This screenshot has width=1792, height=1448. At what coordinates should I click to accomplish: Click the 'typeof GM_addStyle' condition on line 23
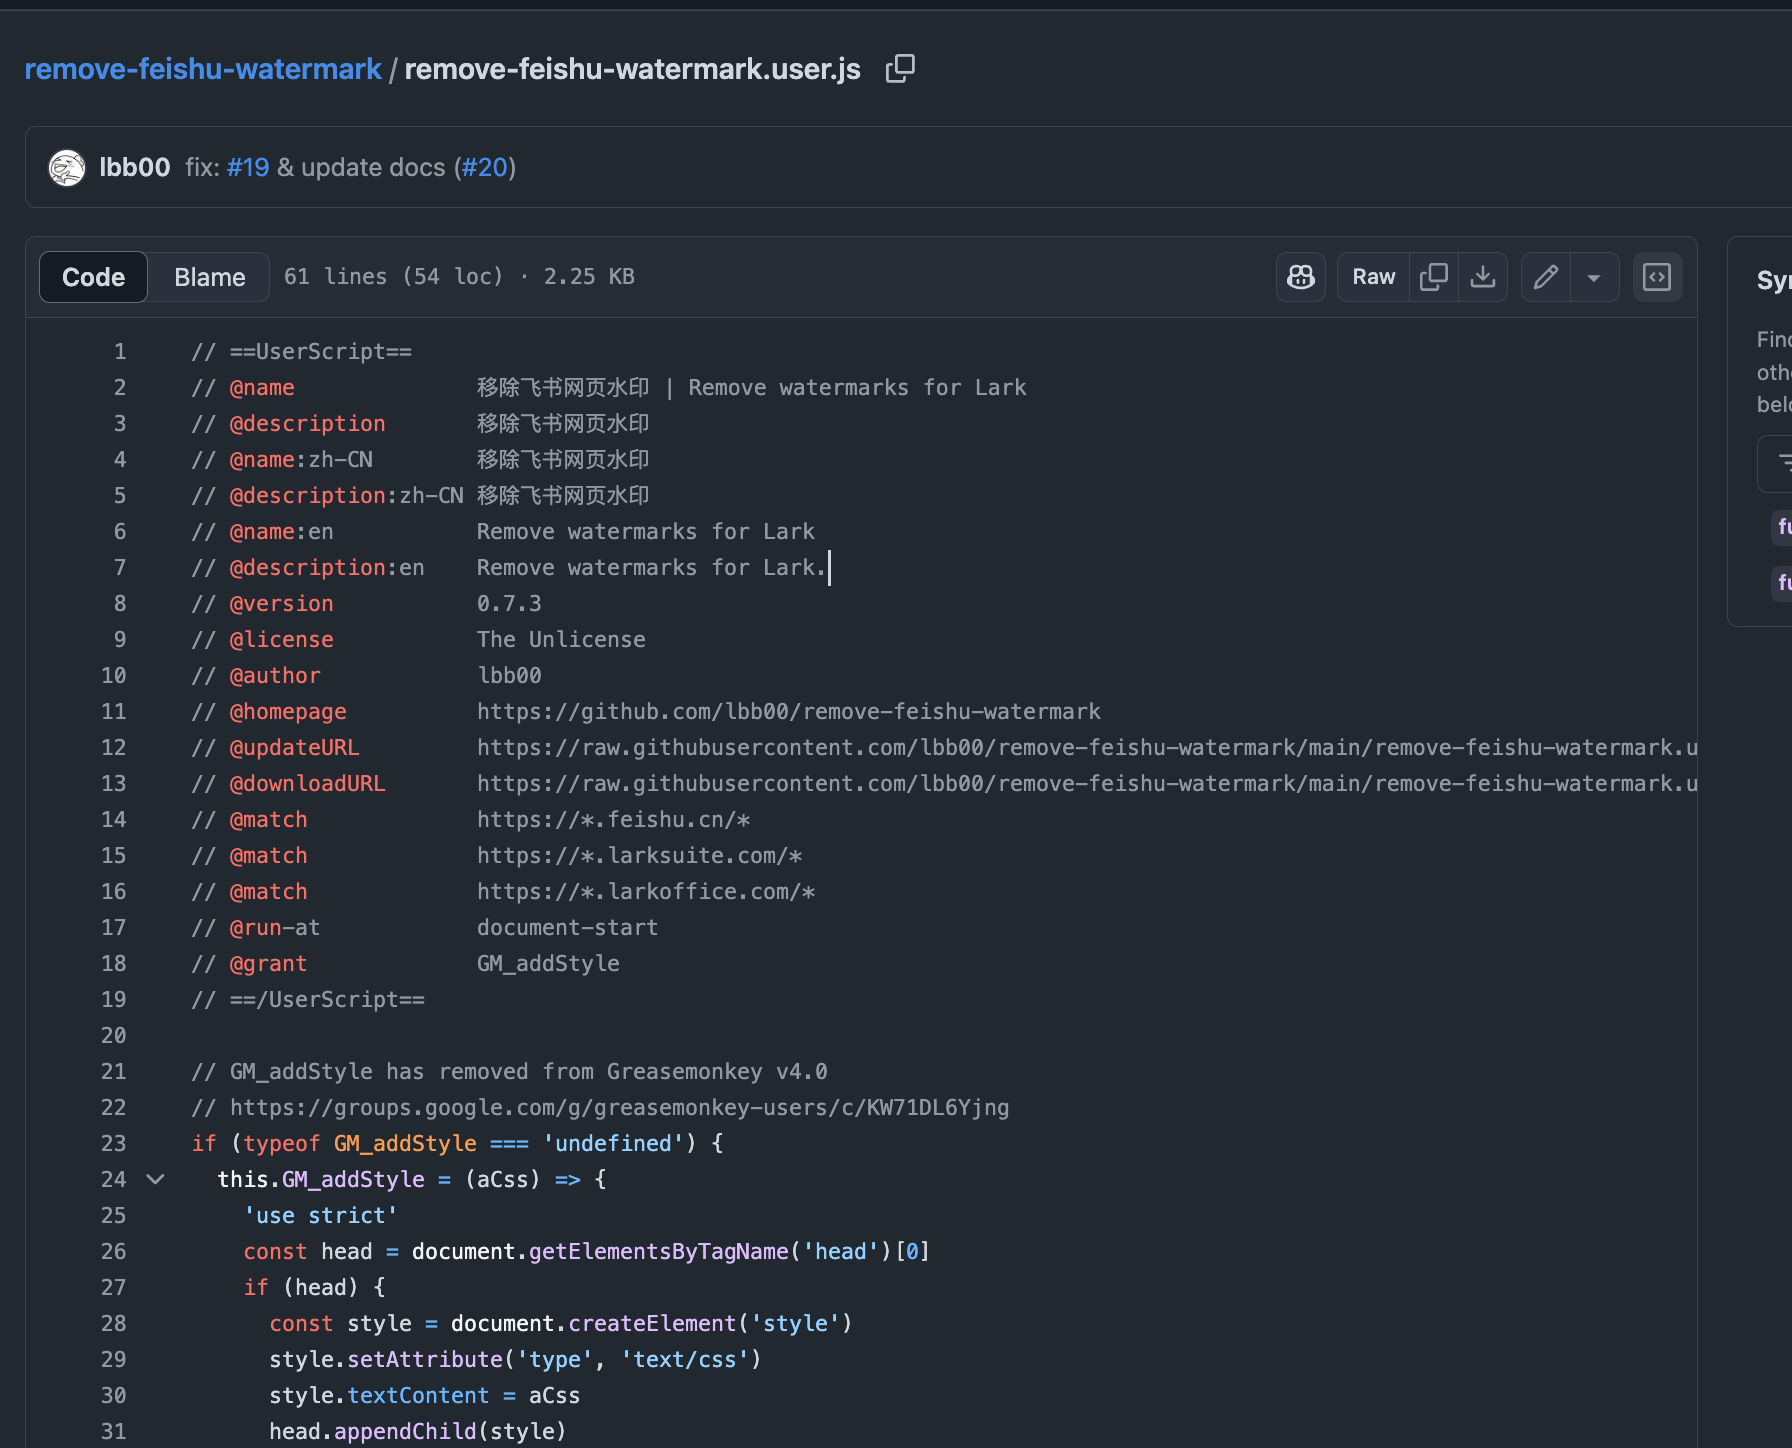point(360,1144)
